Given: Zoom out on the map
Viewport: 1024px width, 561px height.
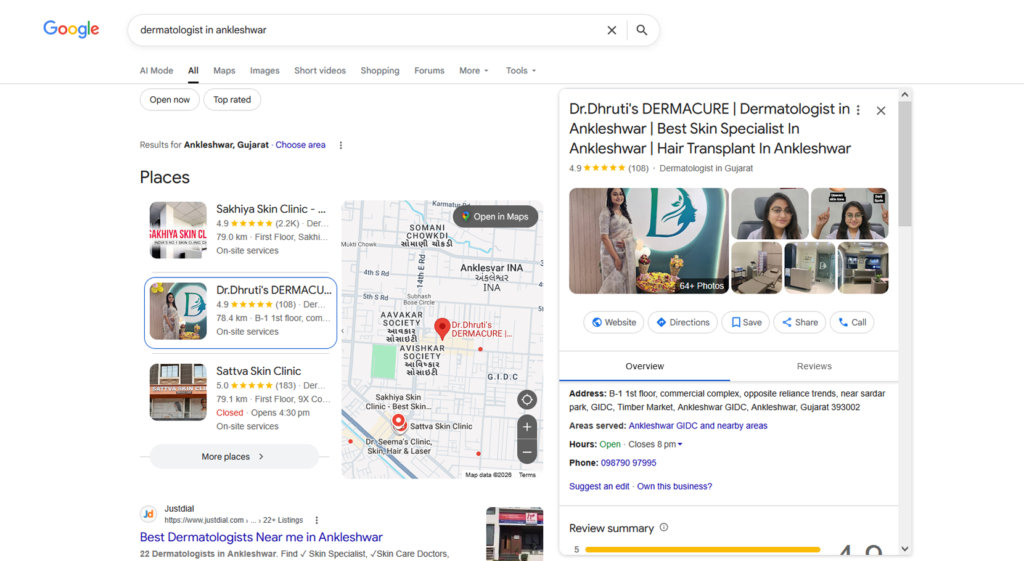Looking at the screenshot, I should click(527, 452).
